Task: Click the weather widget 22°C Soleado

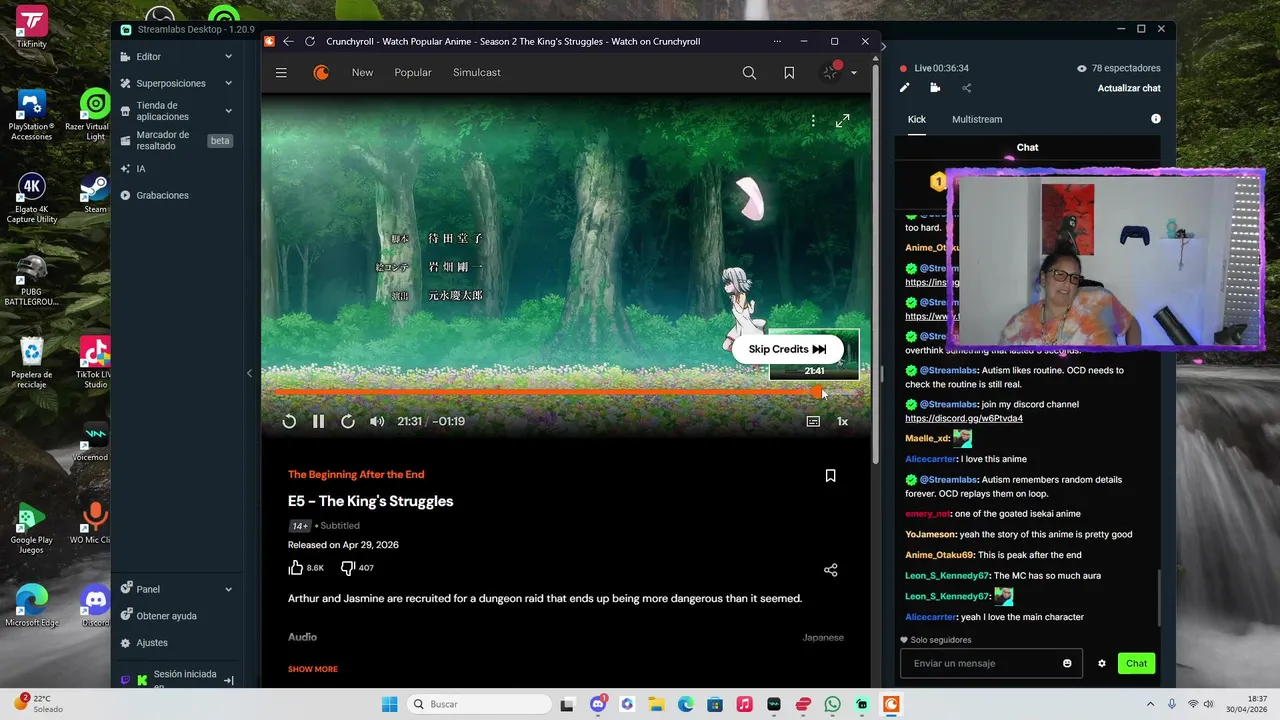Action: tap(39, 704)
